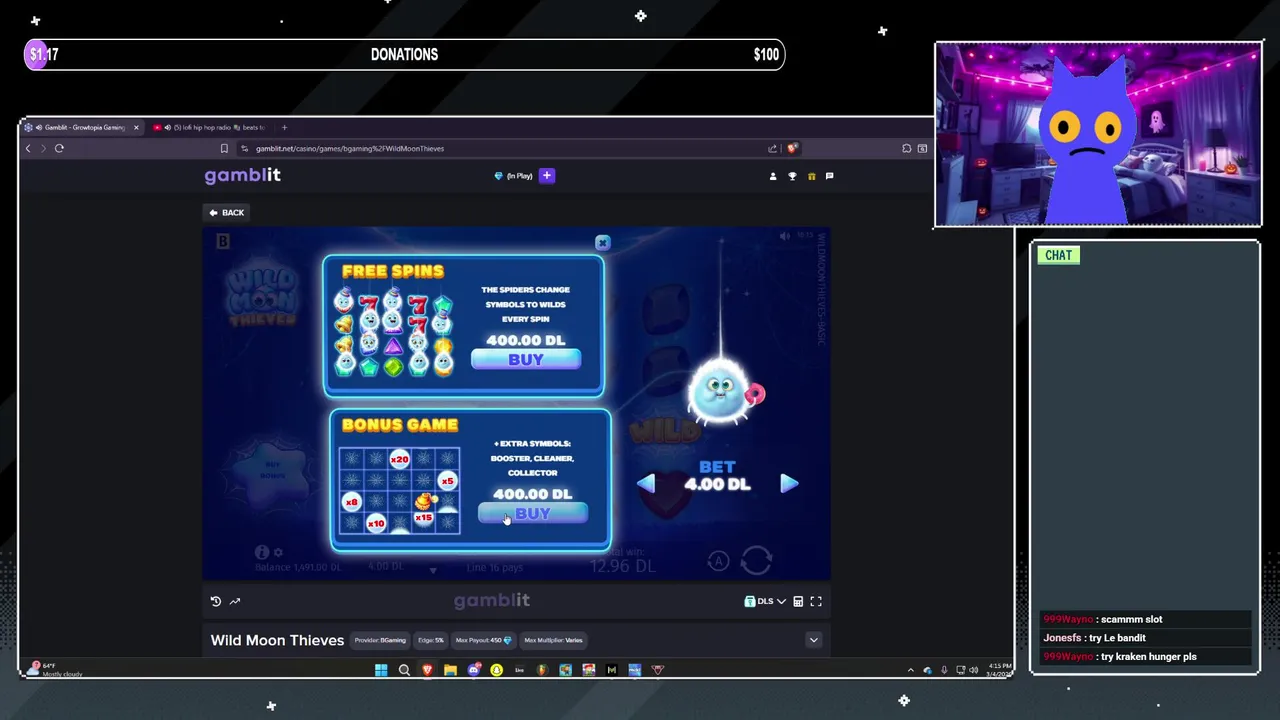1280x720 pixels.
Task: Reload the current page
Action: 59,148
